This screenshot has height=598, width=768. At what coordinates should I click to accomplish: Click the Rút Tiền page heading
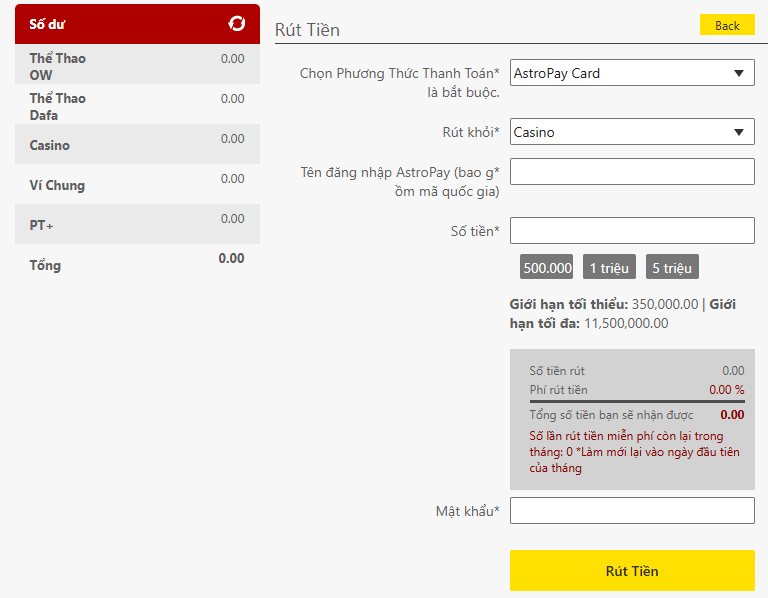point(308,30)
